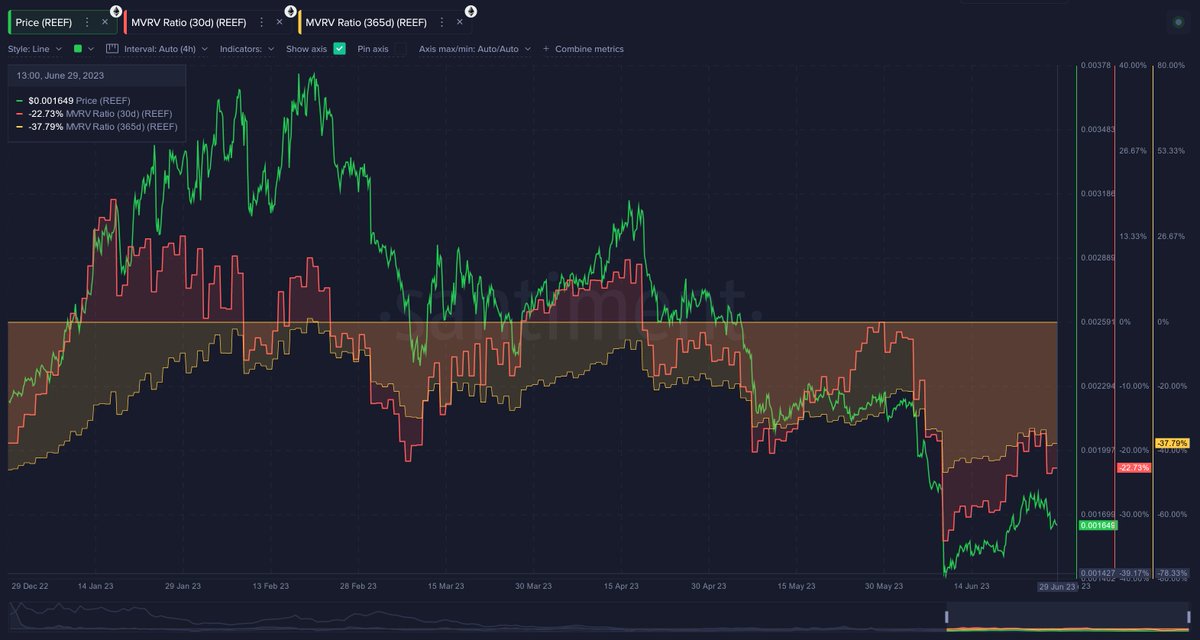Open MVRV Ratio (365d) options menu
The width and height of the screenshot is (1200, 640).
[x=441, y=21]
